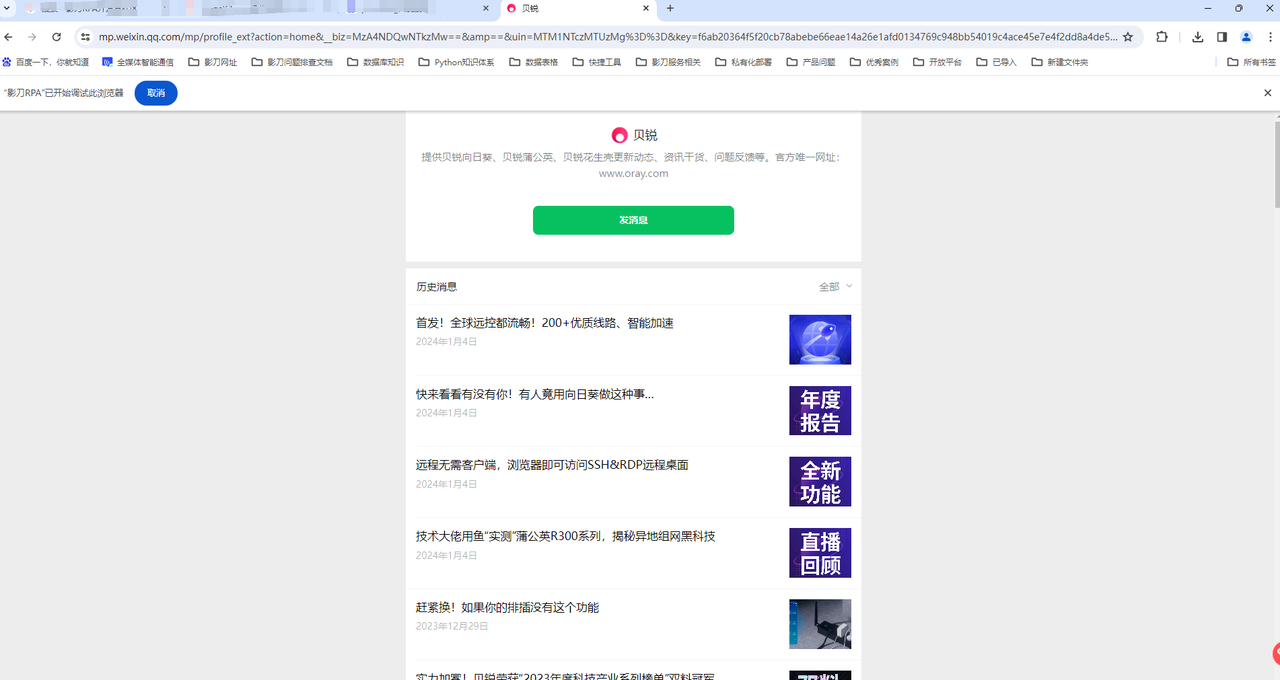Image resolution: width=1280 pixels, height=680 pixels.
Task: Open article 远程无需客户端 SSH&RDP
Action: click(552, 465)
